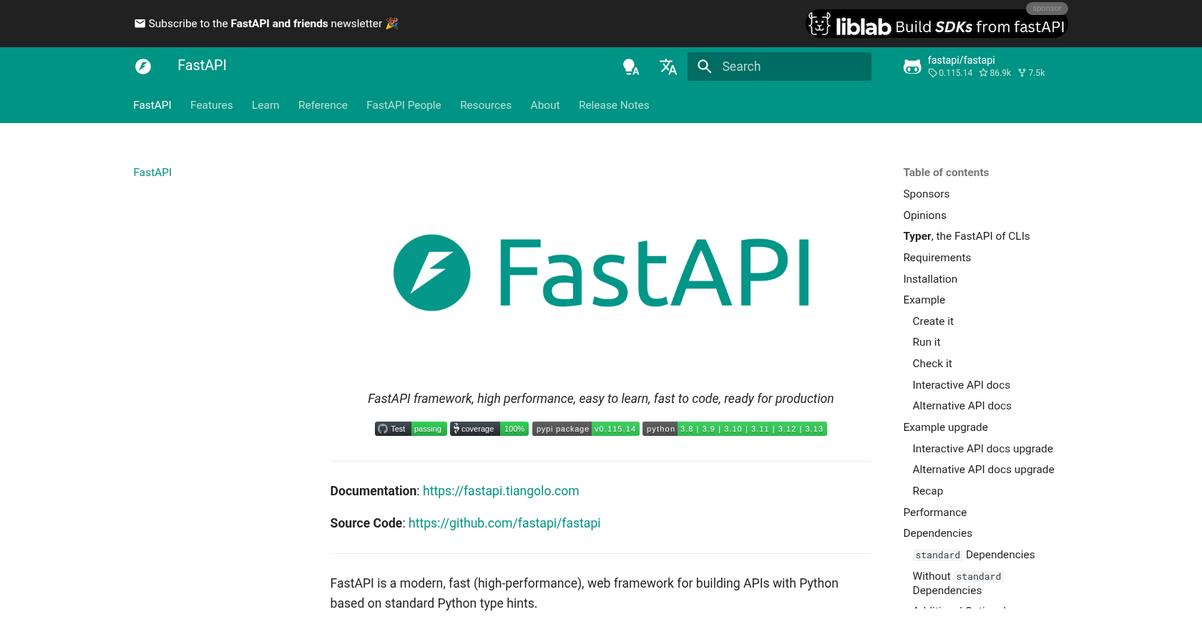Switch to the Reference tab

click(x=323, y=105)
